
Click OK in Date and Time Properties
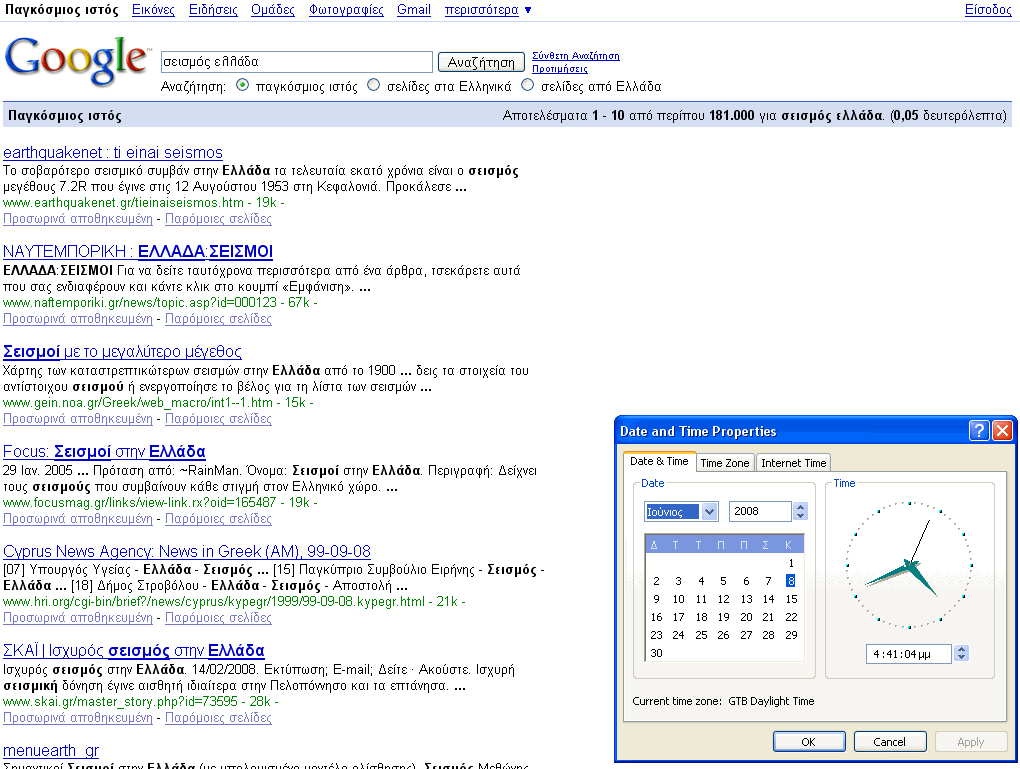[x=809, y=742]
